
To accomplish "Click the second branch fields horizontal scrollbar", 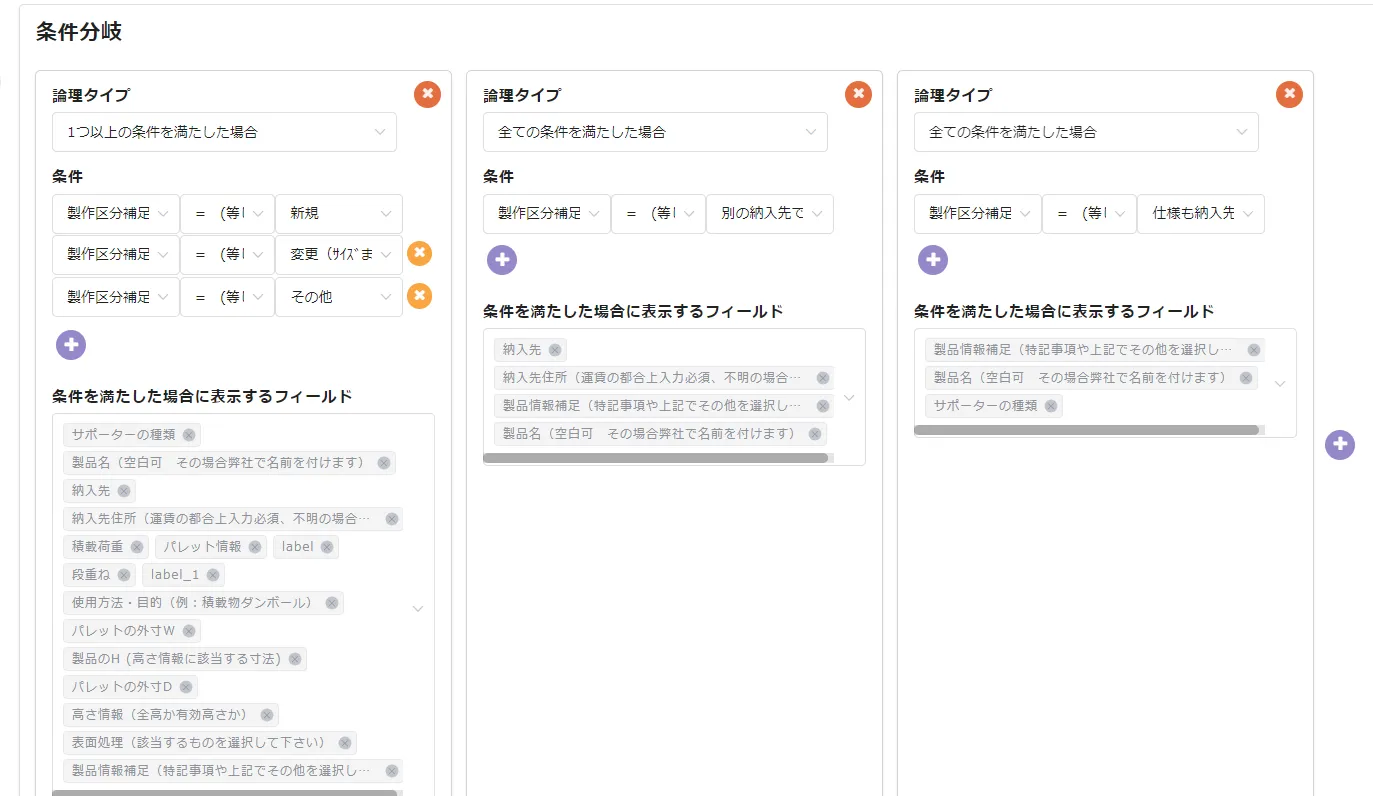I will pos(655,458).
